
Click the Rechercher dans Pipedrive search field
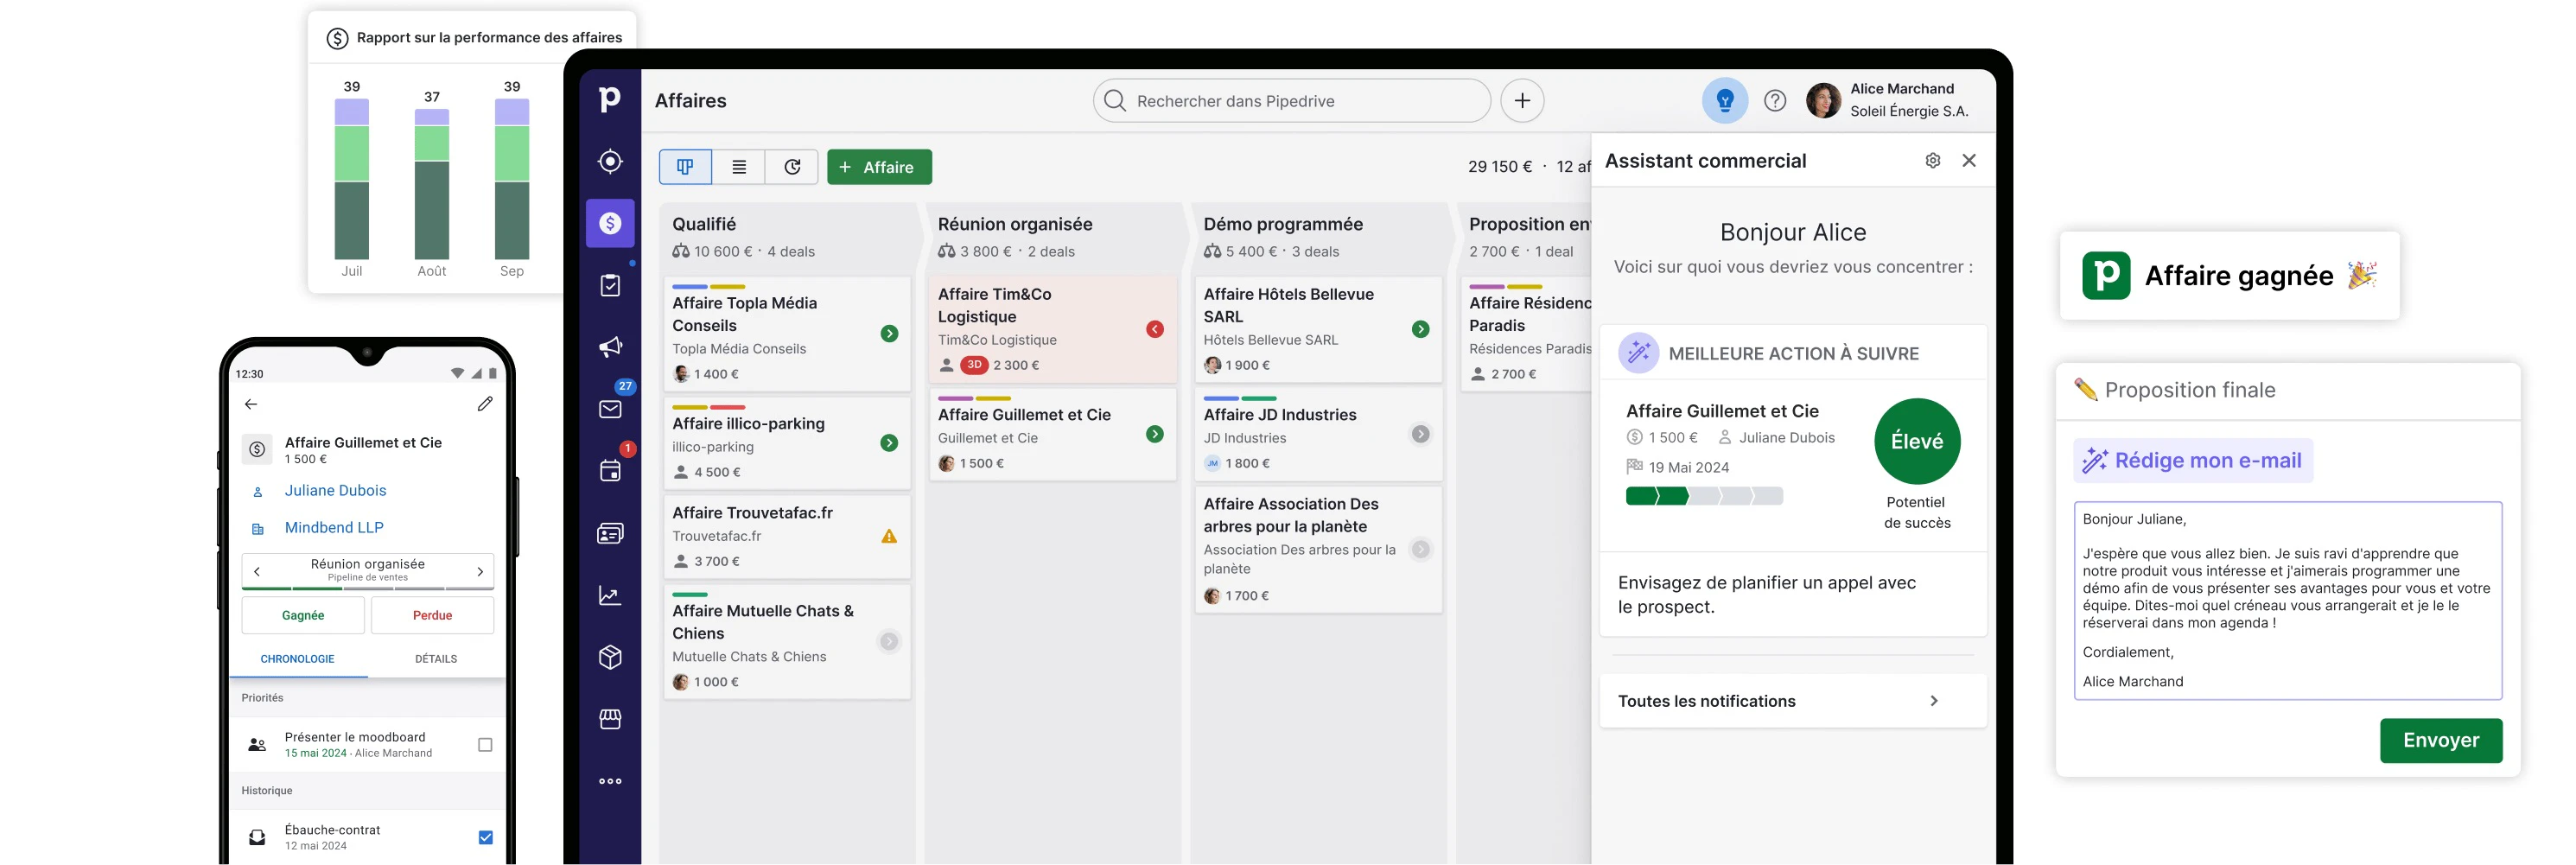click(x=1292, y=101)
